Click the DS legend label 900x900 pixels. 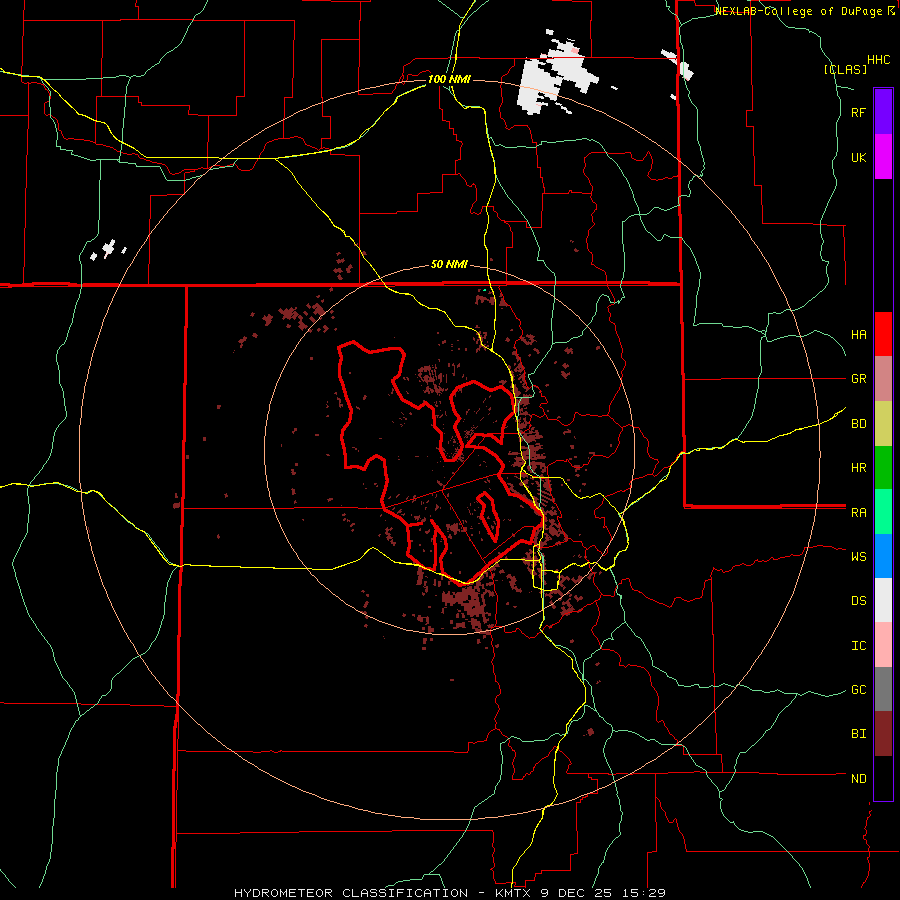pyautogui.click(x=858, y=600)
